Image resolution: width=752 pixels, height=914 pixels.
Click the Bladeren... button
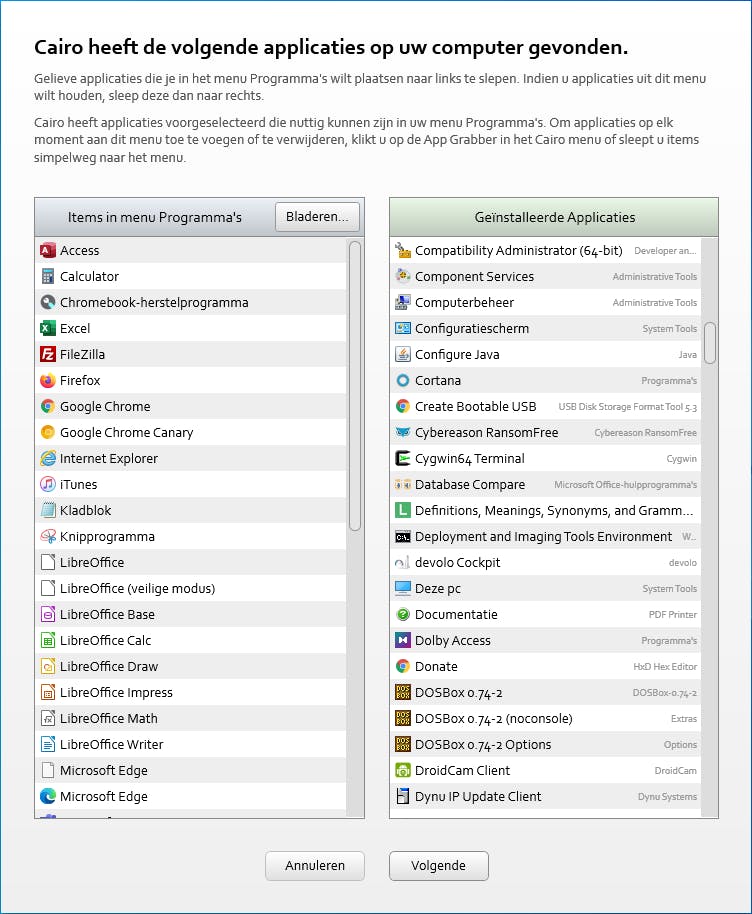pos(317,216)
